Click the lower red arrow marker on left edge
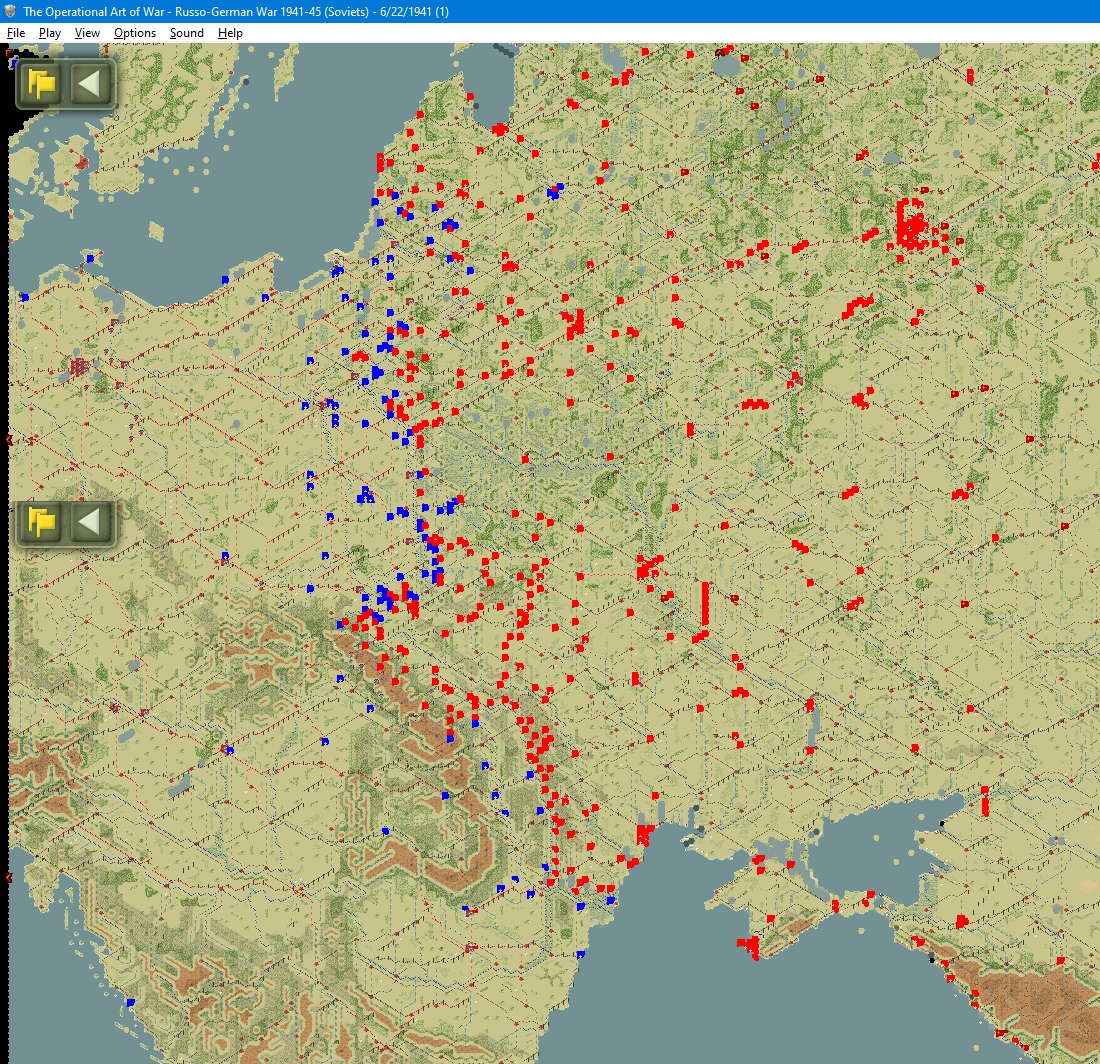This screenshot has width=1100, height=1064. [x=9, y=878]
